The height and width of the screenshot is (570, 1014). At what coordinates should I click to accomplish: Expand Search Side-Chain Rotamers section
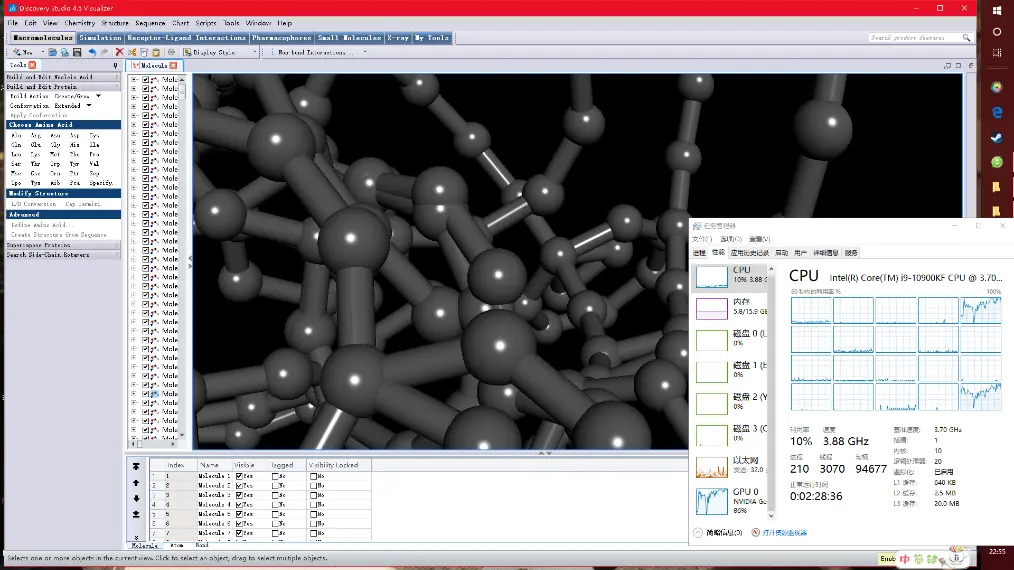tap(63, 255)
